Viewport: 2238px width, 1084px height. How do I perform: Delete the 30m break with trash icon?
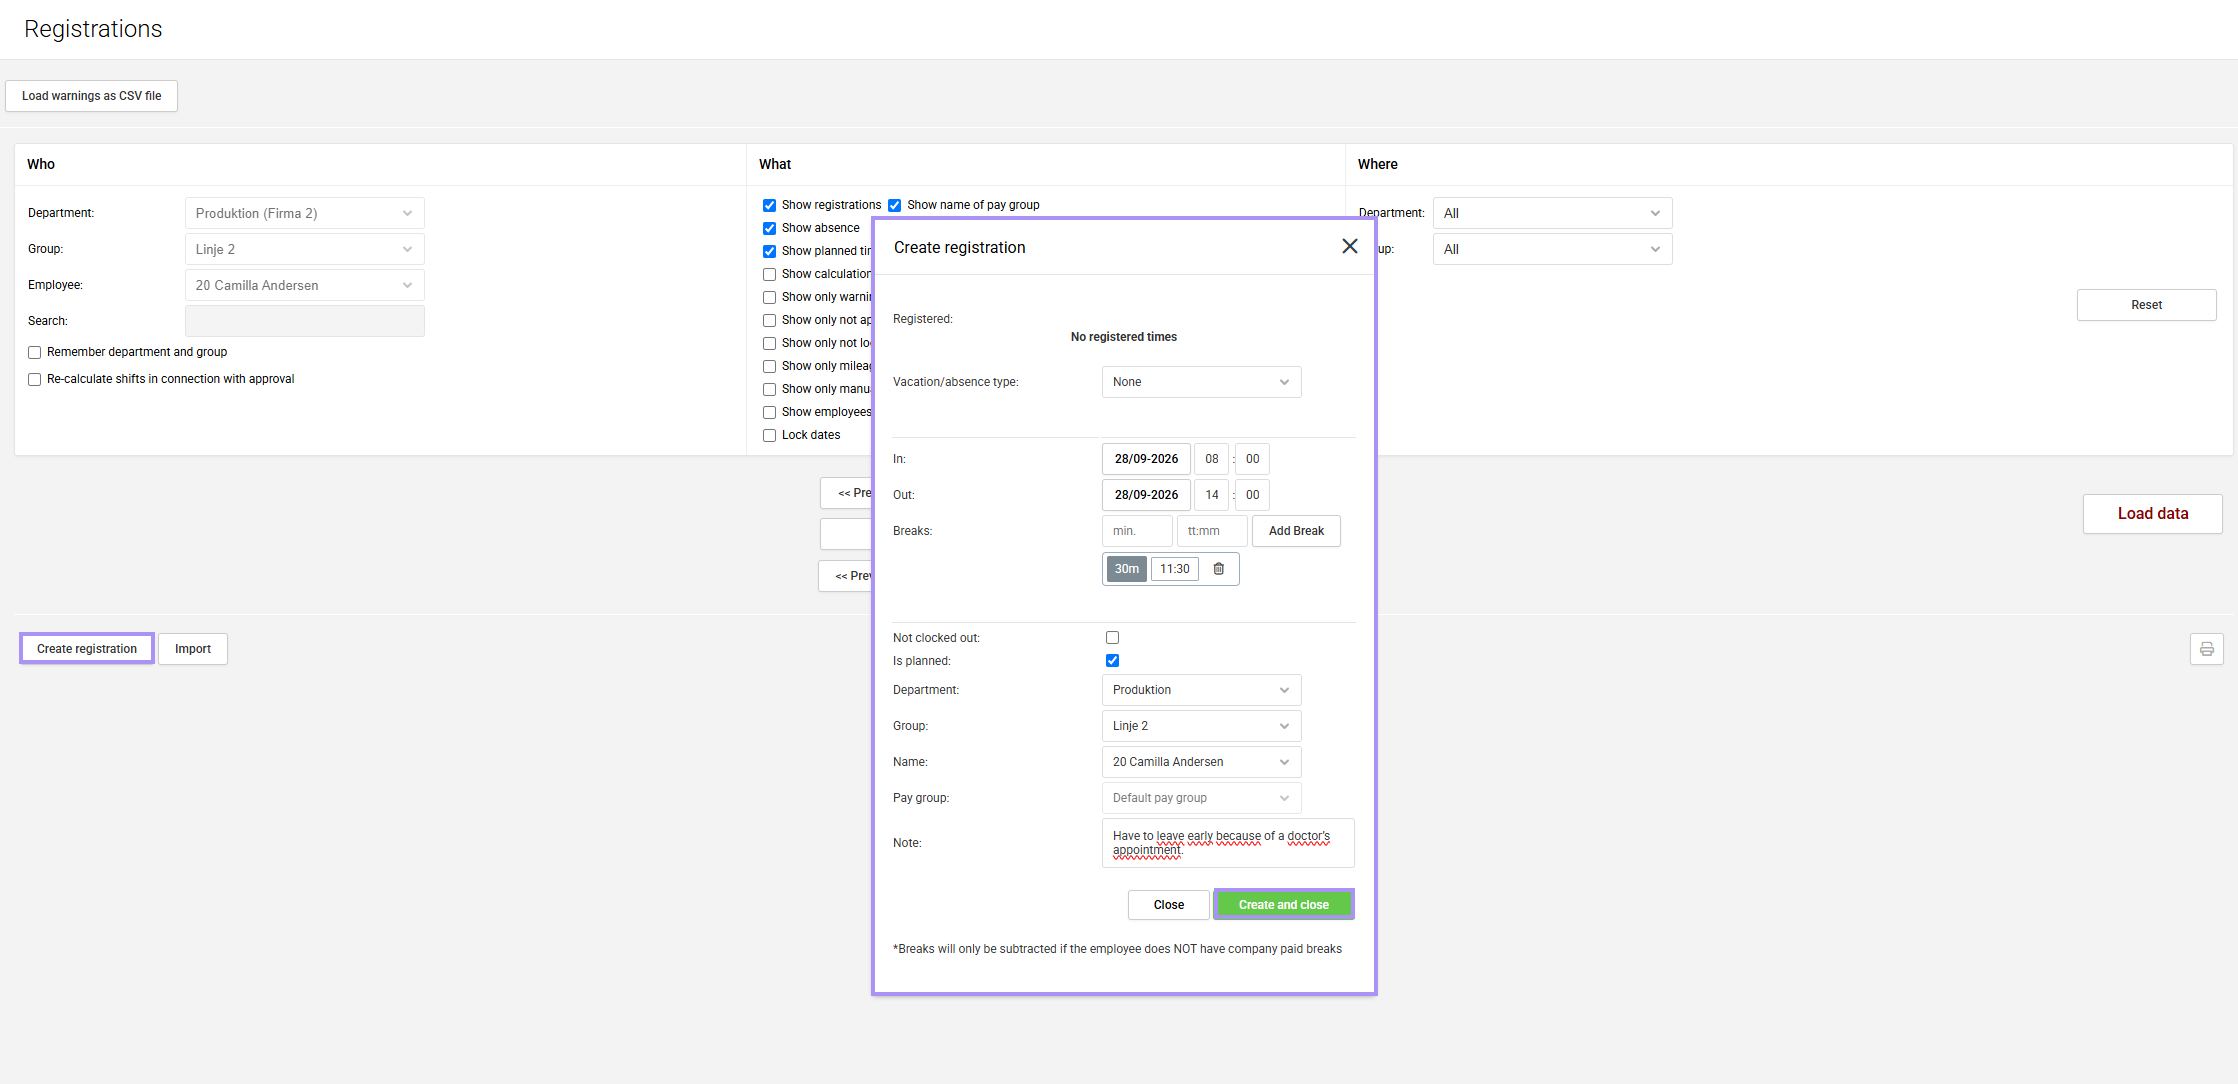point(1218,569)
